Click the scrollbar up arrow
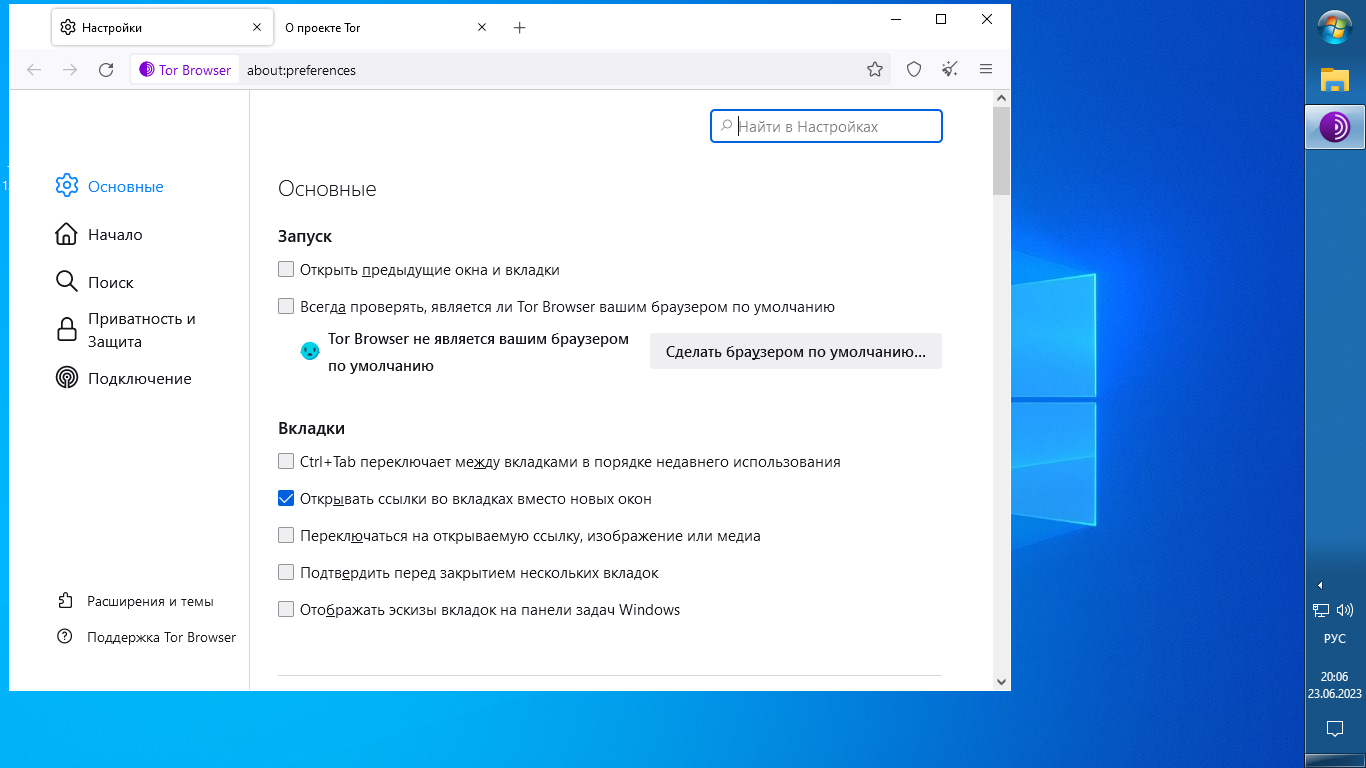The image size is (1366, 768). pos(1002,97)
